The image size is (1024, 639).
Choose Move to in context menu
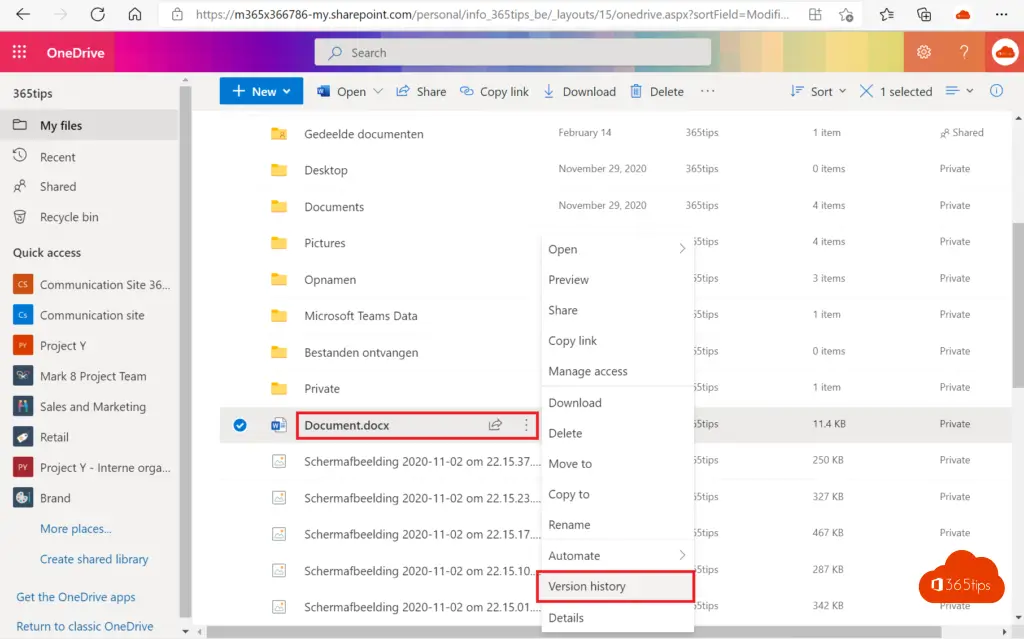[x=617, y=464]
